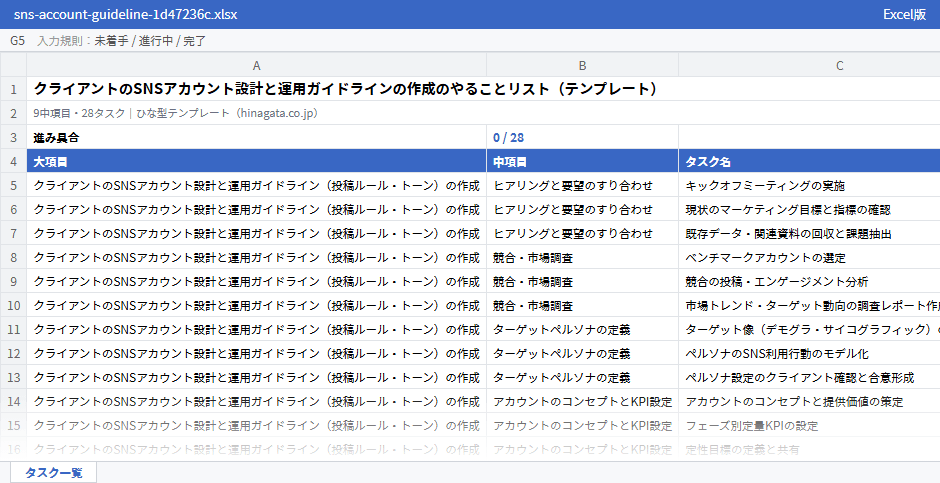Click column A cell in row 6
Viewport: 940px width, 483px height.
point(257,209)
